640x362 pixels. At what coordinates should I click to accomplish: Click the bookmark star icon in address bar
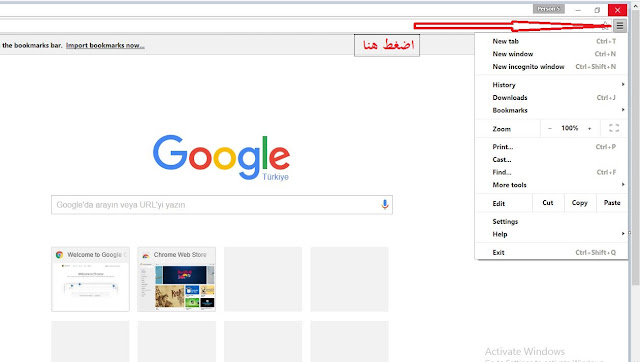606,26
